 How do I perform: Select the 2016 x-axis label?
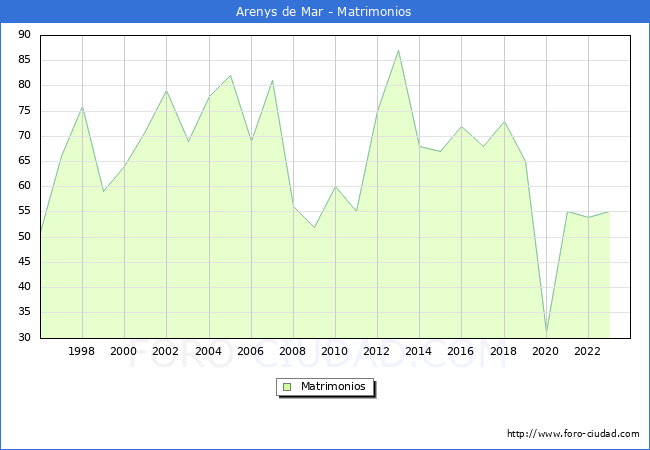click(x=461, y=351)
